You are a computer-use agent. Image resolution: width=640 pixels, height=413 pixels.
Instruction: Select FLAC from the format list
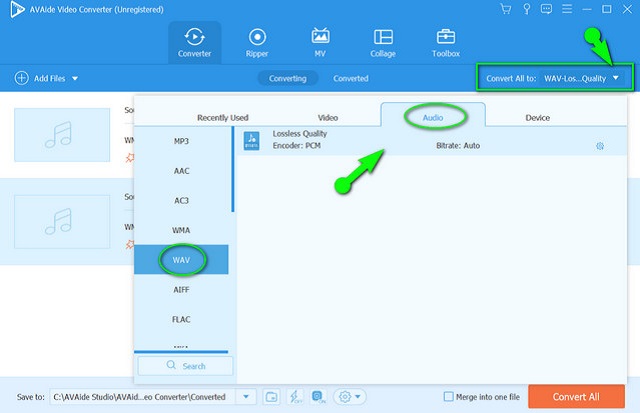pos(181,320)
